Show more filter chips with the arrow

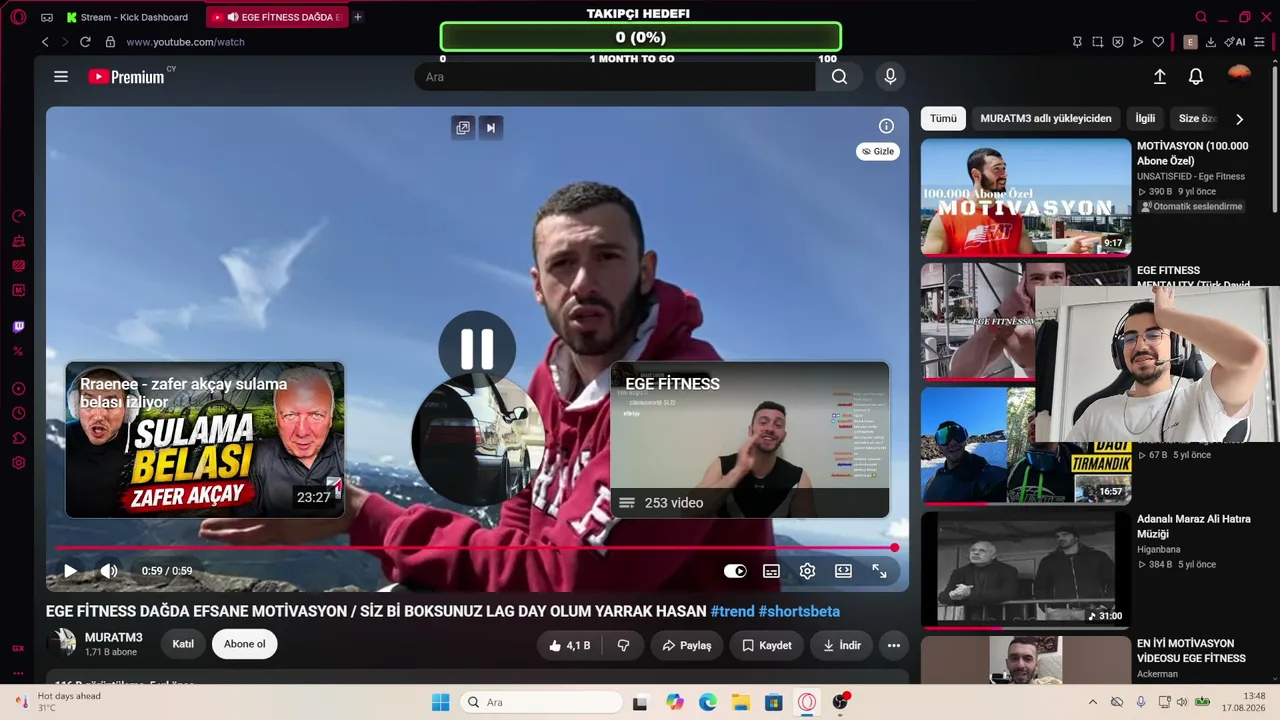coord(1240,119)
